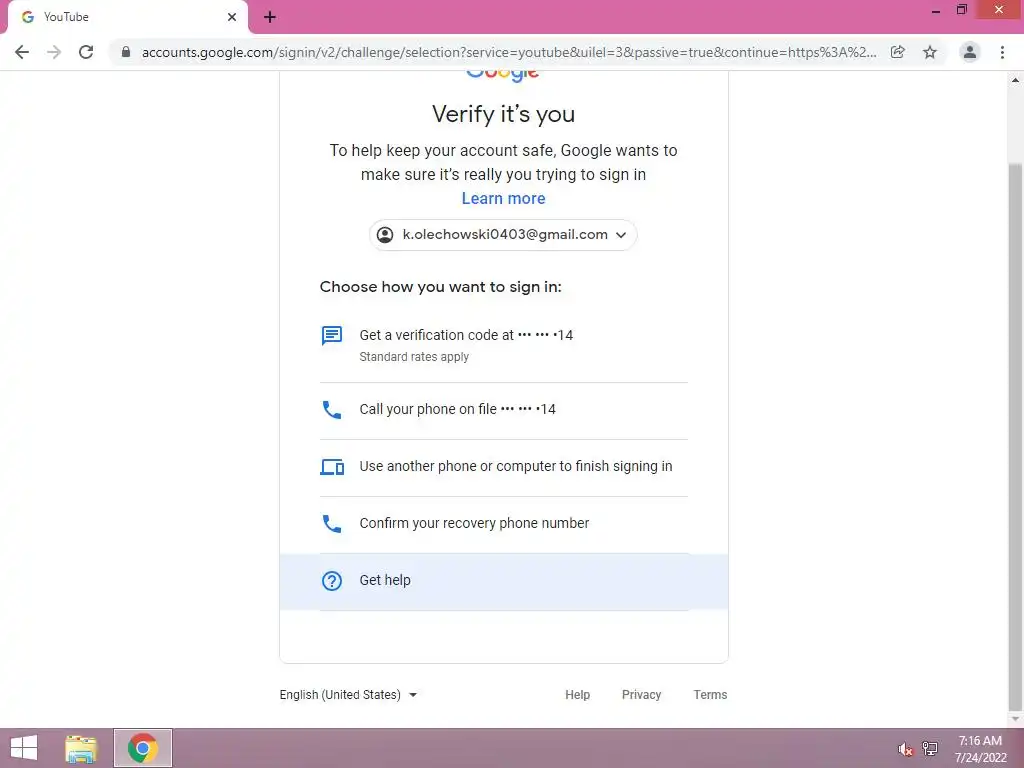Click the phone icon beside Call your phone

click(x=332, y=410)
